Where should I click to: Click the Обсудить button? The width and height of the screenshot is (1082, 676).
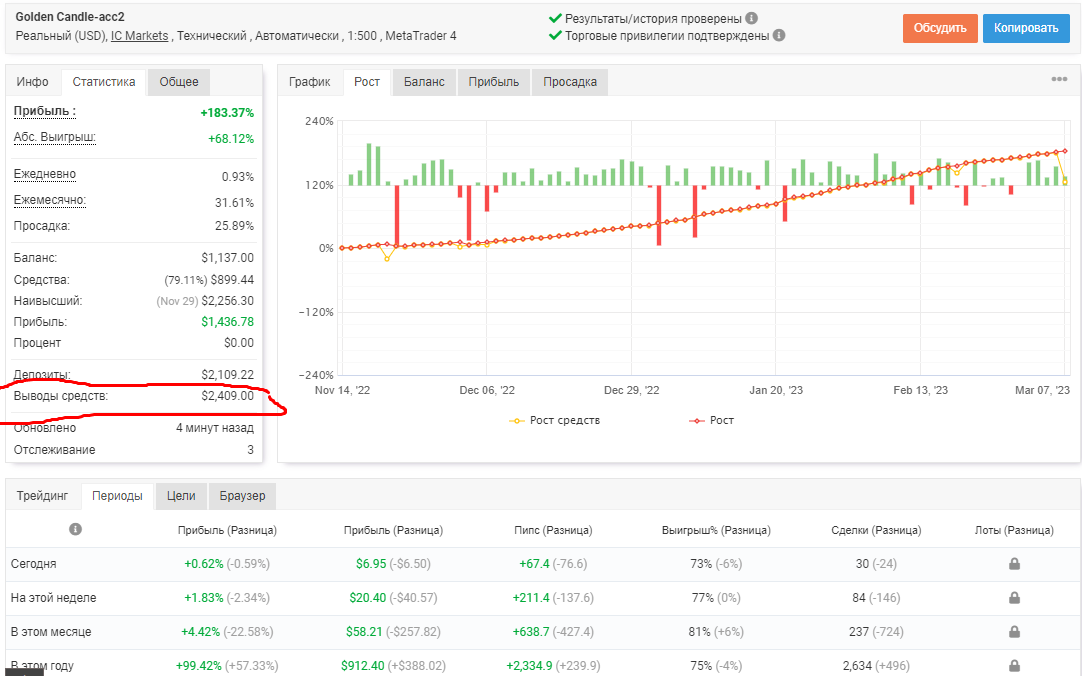pos(940,28)
